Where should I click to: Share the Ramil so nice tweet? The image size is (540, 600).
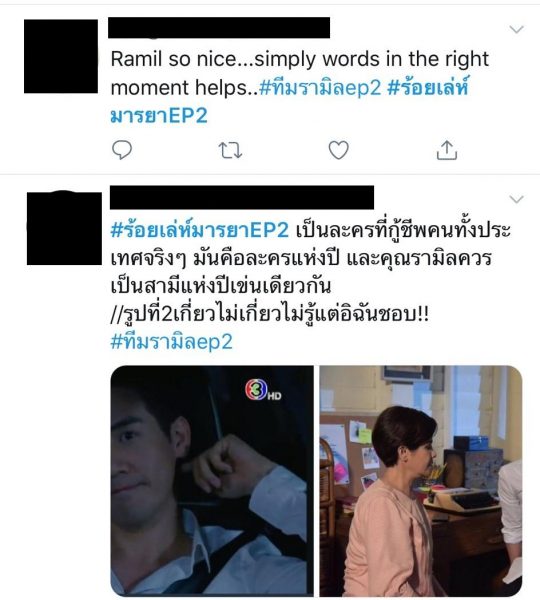point(447,150)
